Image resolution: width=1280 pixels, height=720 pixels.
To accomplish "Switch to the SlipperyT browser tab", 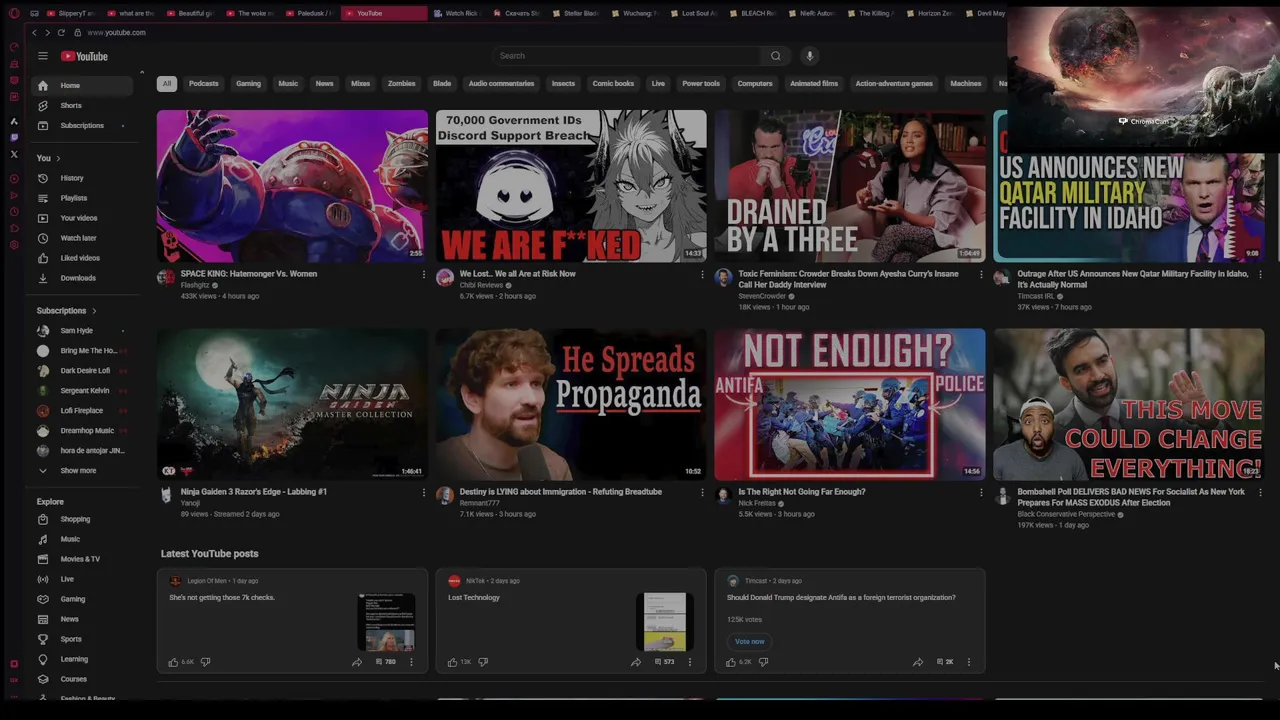I will 72,13.
